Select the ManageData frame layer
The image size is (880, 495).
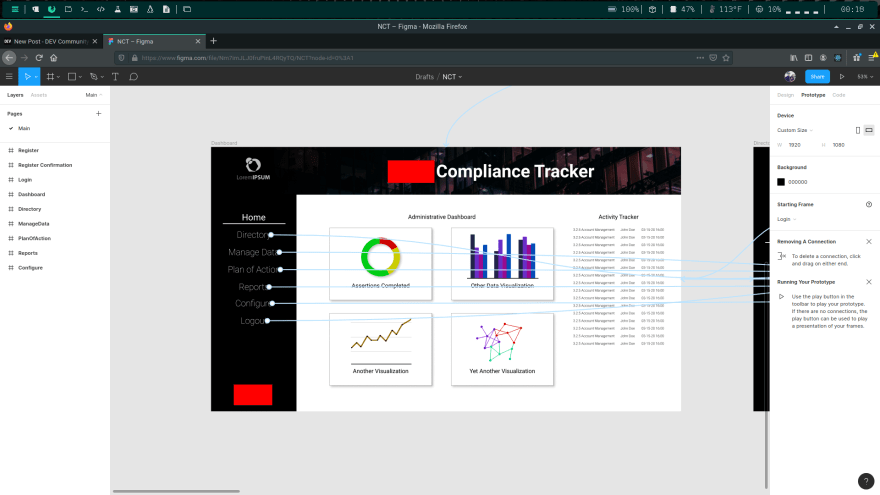[x=33, y=223]
